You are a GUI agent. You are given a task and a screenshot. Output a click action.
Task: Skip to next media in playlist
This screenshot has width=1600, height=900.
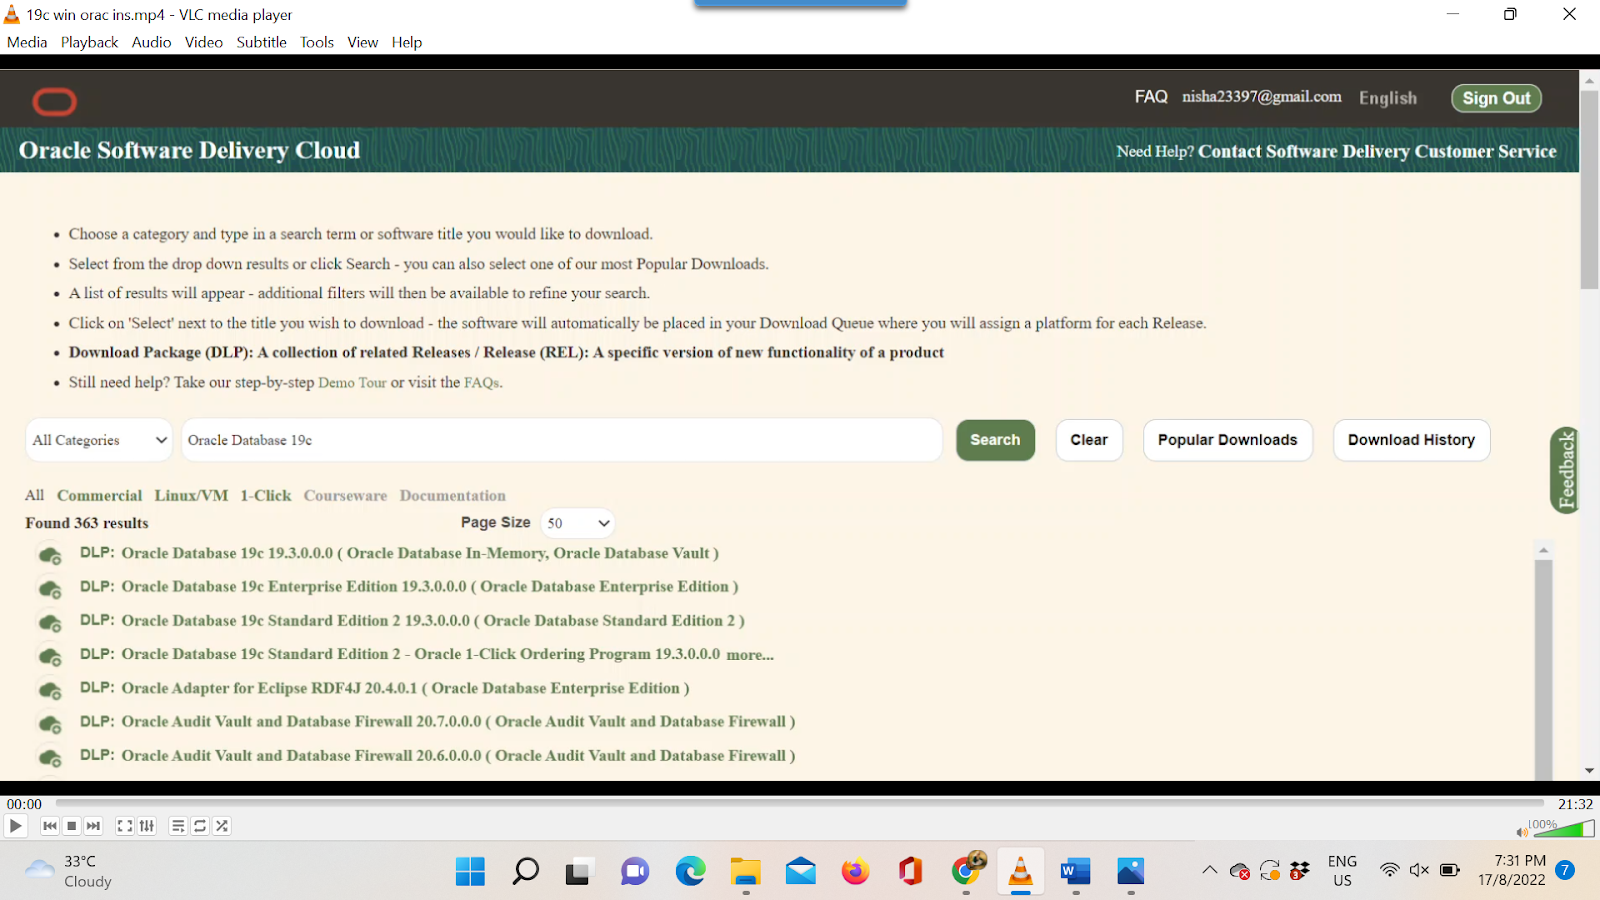point(94,826)
